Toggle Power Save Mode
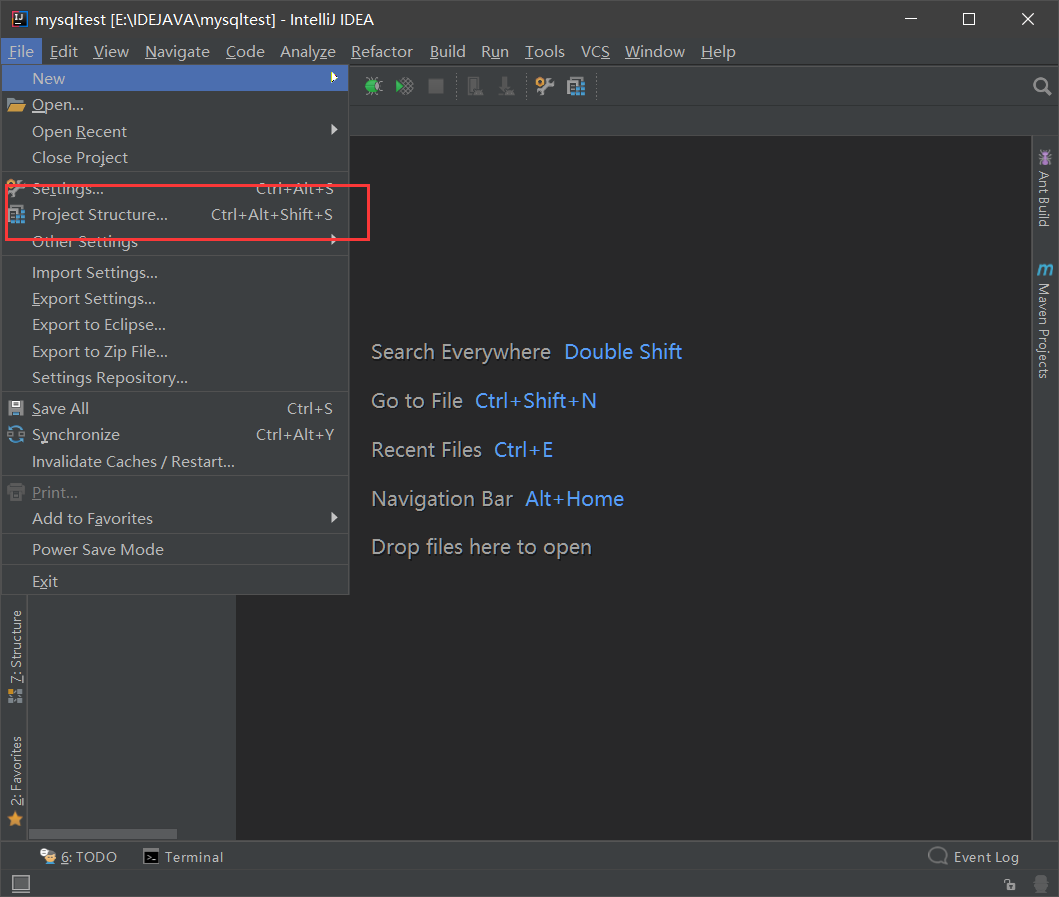Viewport: 1059px width, 897px height. (x=176, y=550)
